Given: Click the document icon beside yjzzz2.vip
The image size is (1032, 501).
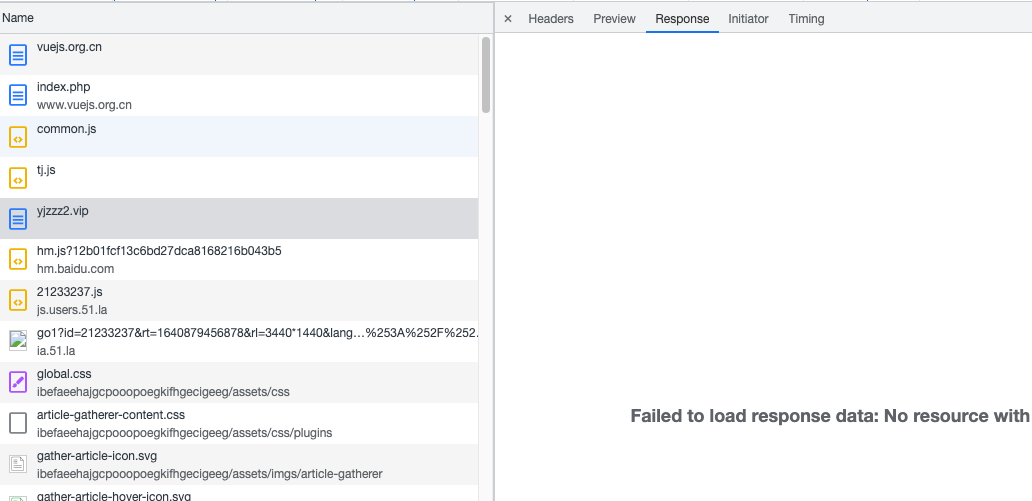Looking at the screenshot, I should point(17,219).
